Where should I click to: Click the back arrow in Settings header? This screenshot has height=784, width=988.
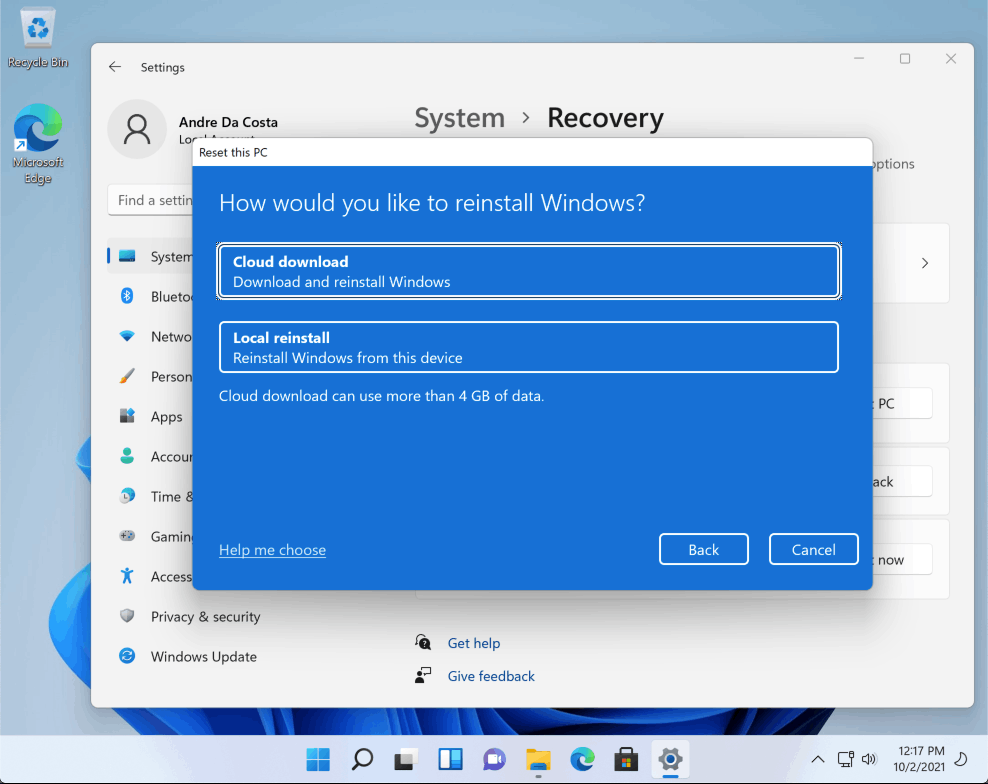[115, 66]
